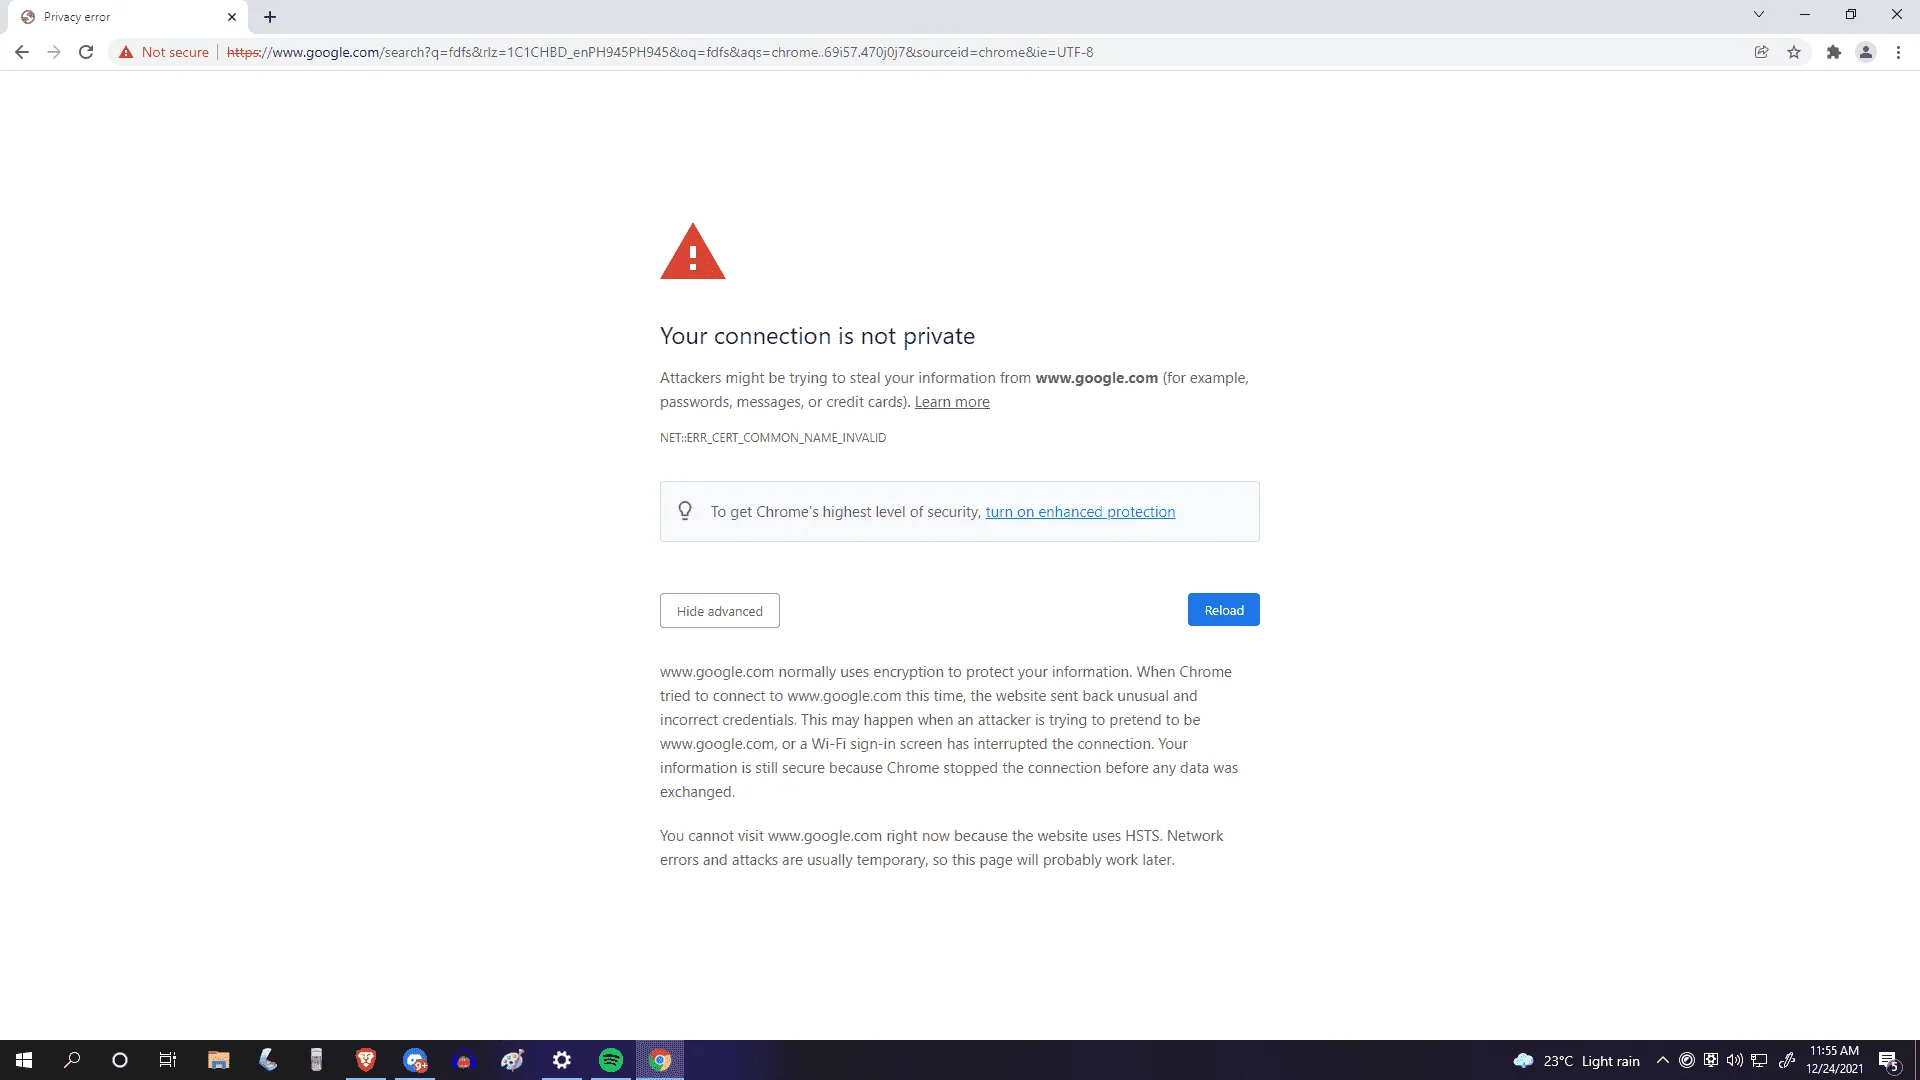Image resolution: width=1920 pixels, height=1080 pixels.
Task: Open Windows search from taskbar
Action: [72, 1060]
